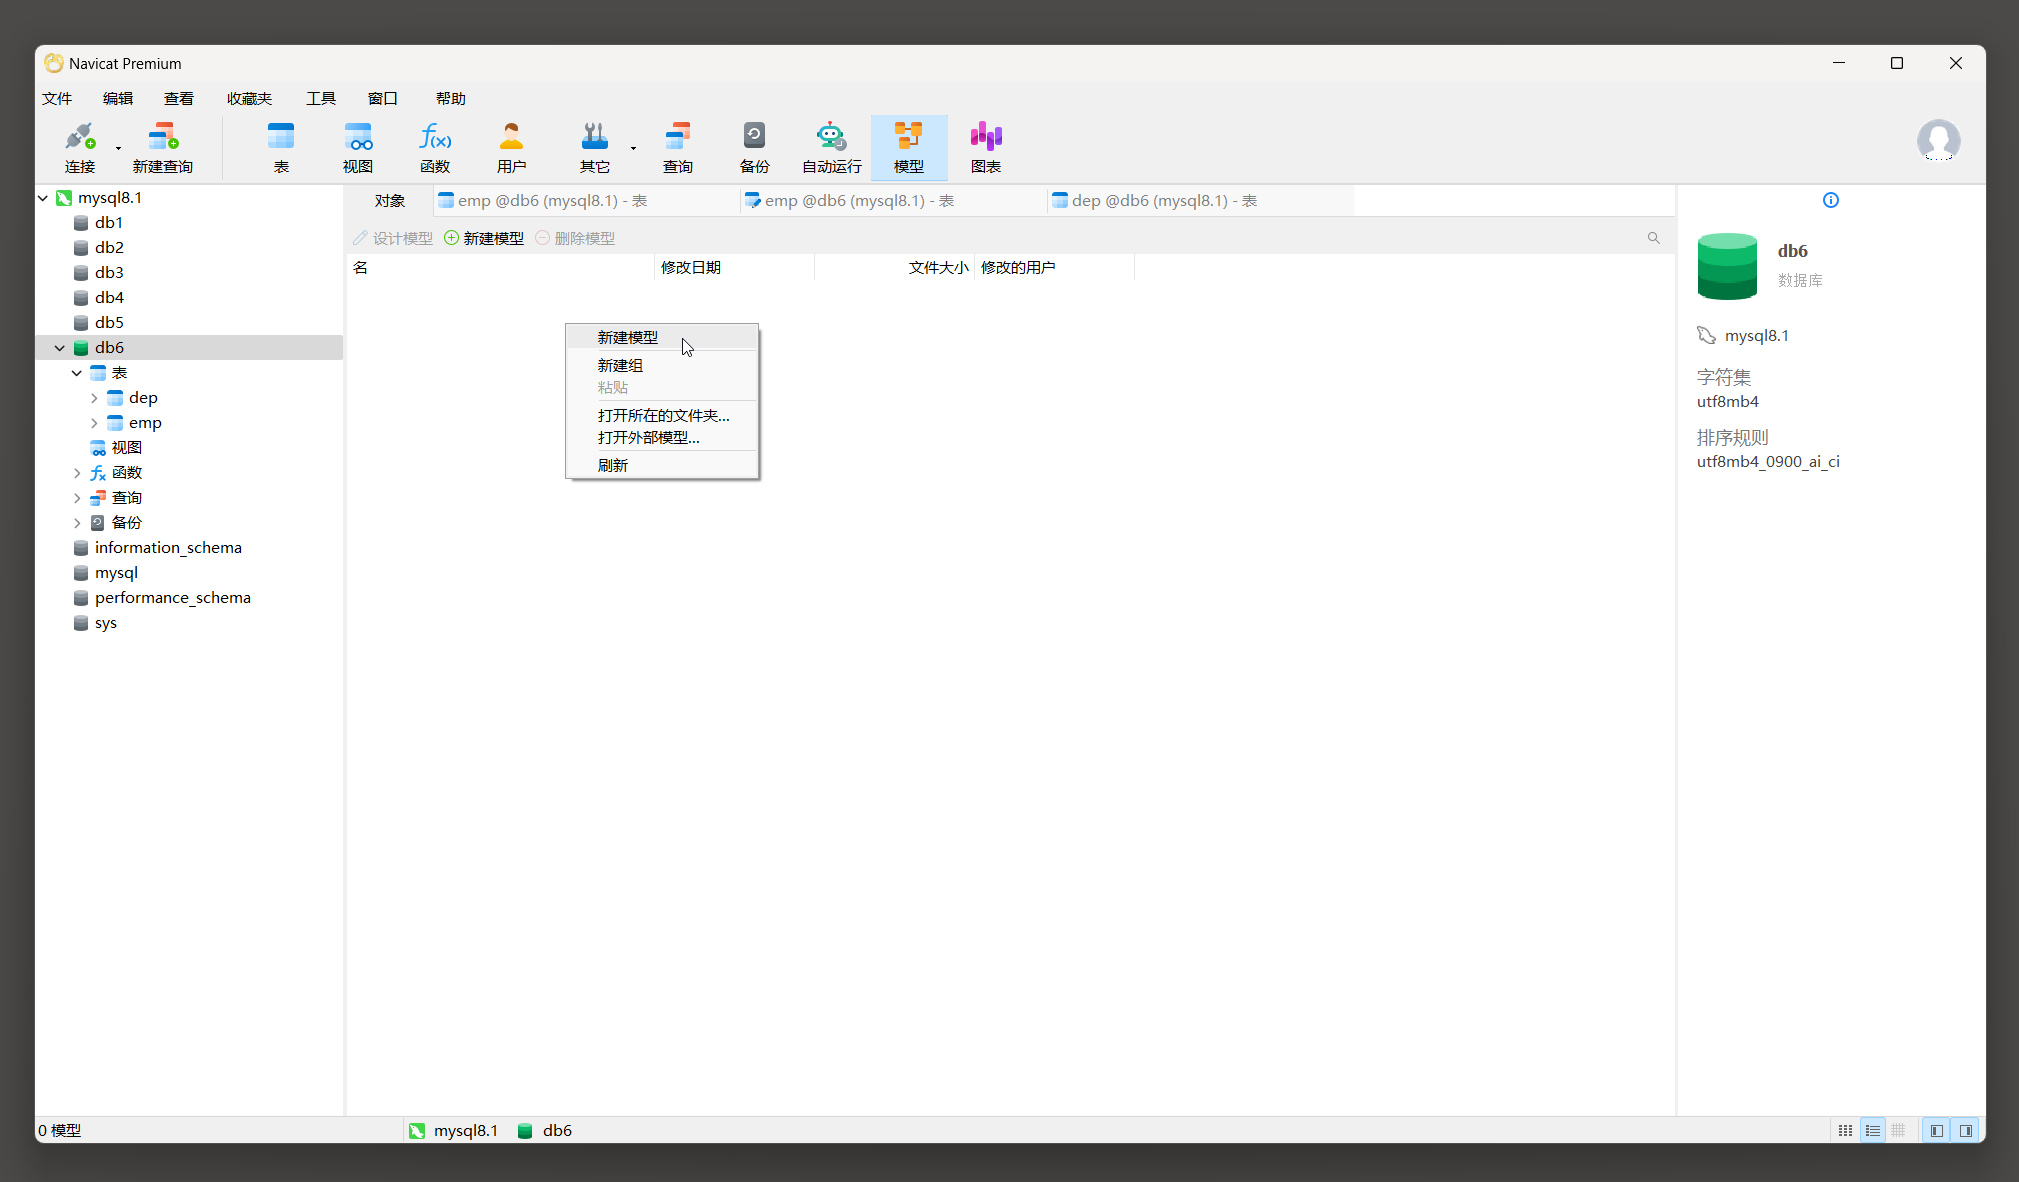Image resolution: width=2019 pixels, height=1182 pixels.
Task: Click the mysql database tree icon
Action: tap(81, 573)
